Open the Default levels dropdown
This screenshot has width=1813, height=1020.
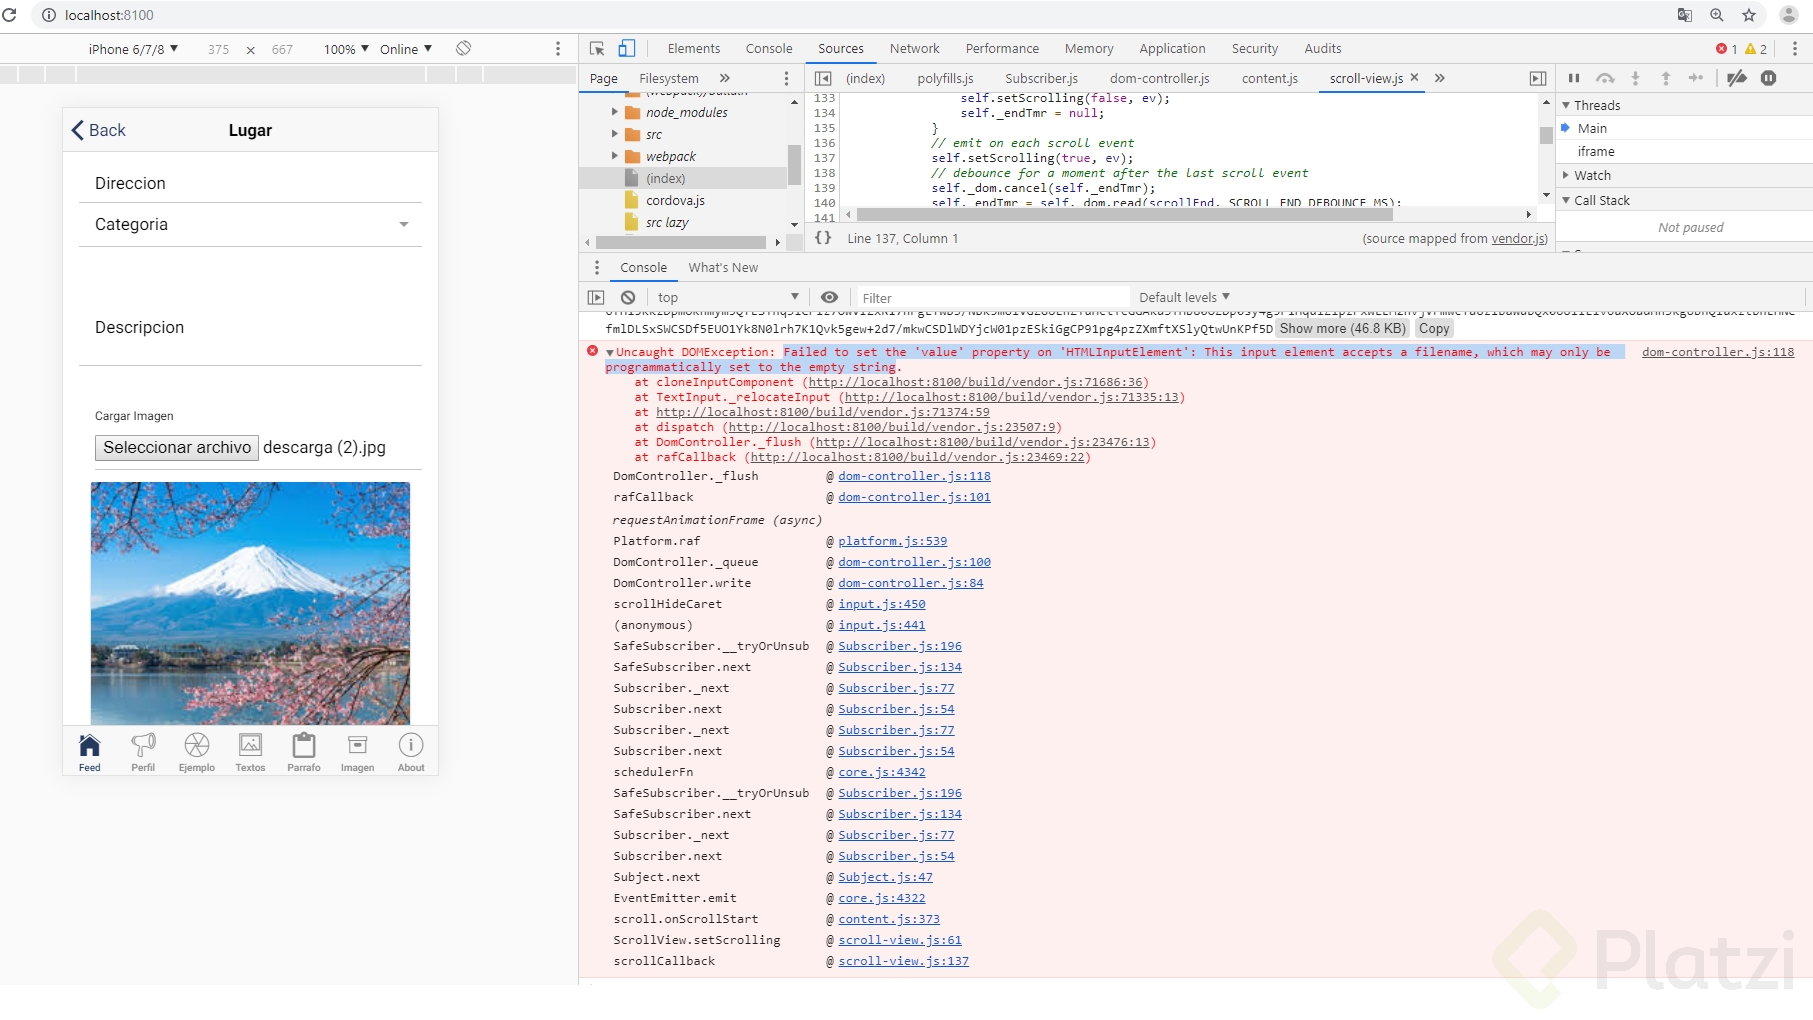tap(1184, 298)
